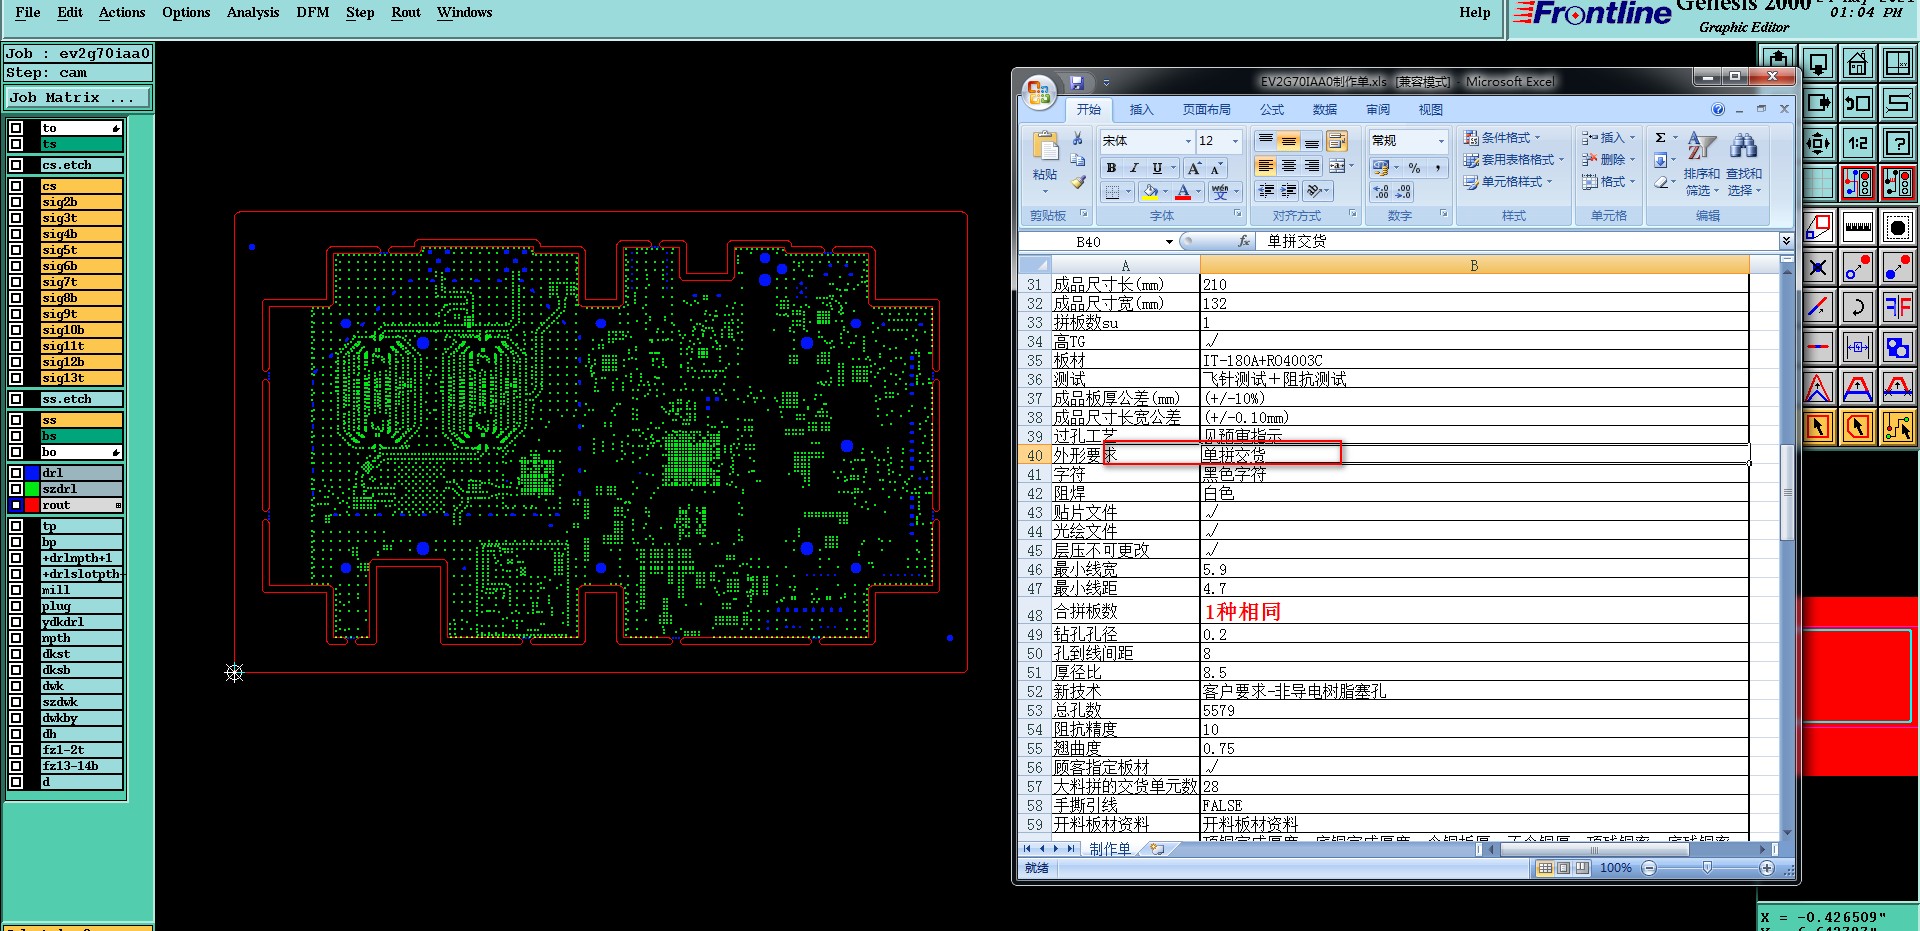Screen dimensions: 1920x931
Task: Select the drlslotpth layer name
Action: [81, 574]
